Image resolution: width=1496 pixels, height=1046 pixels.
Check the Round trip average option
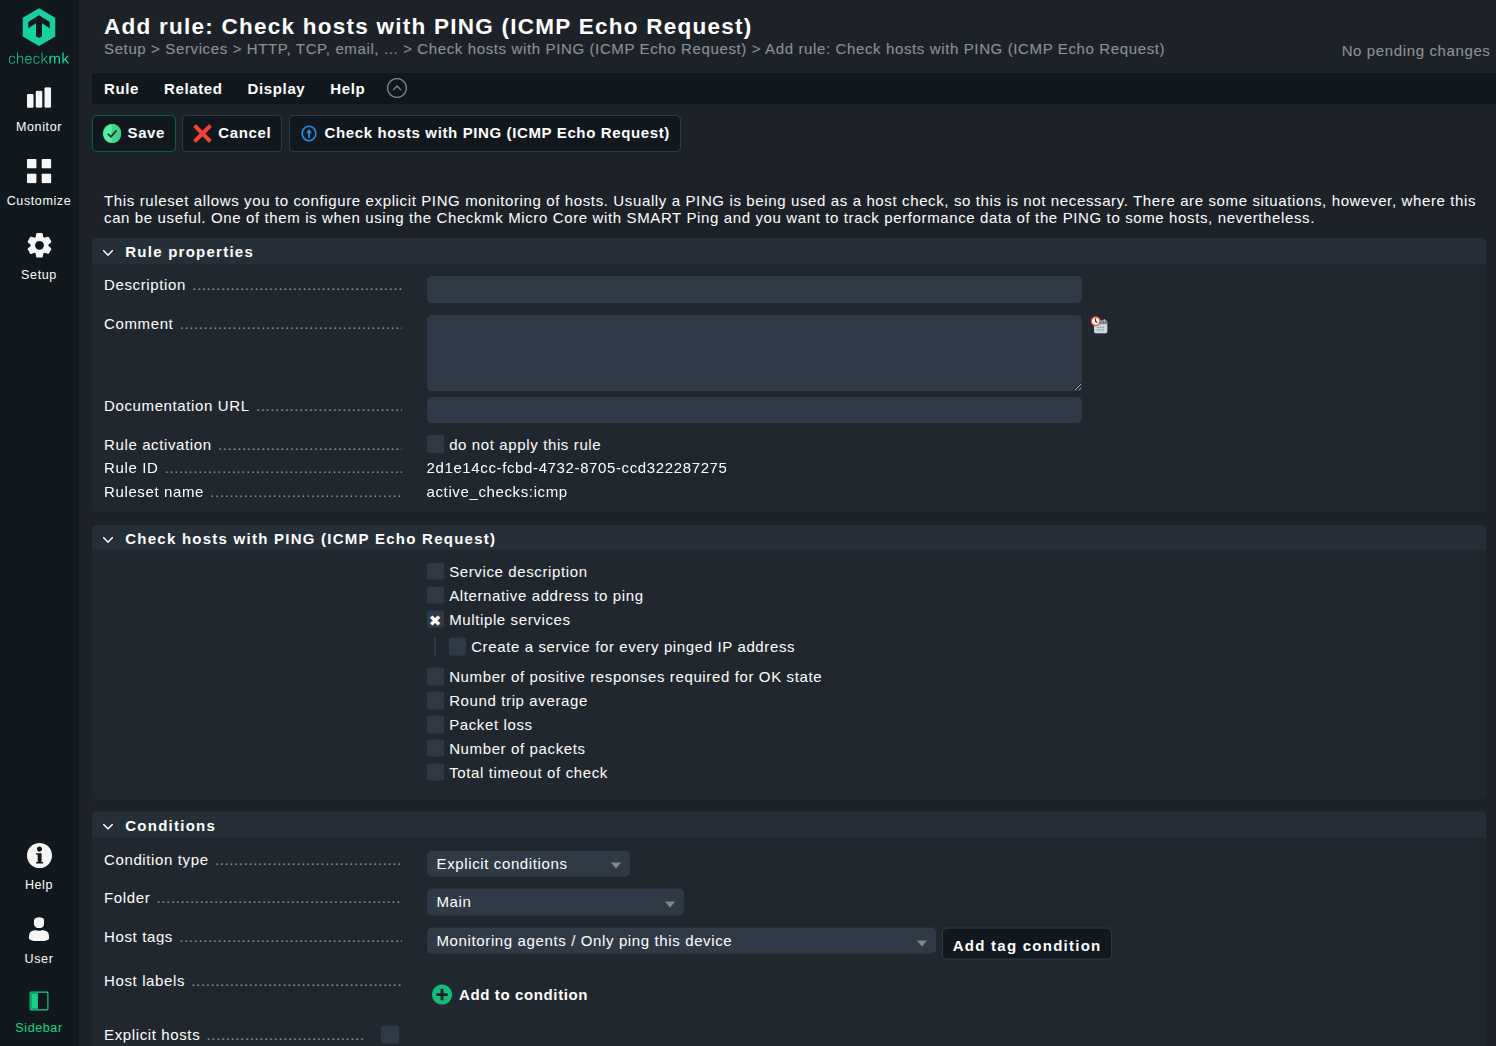435,701
